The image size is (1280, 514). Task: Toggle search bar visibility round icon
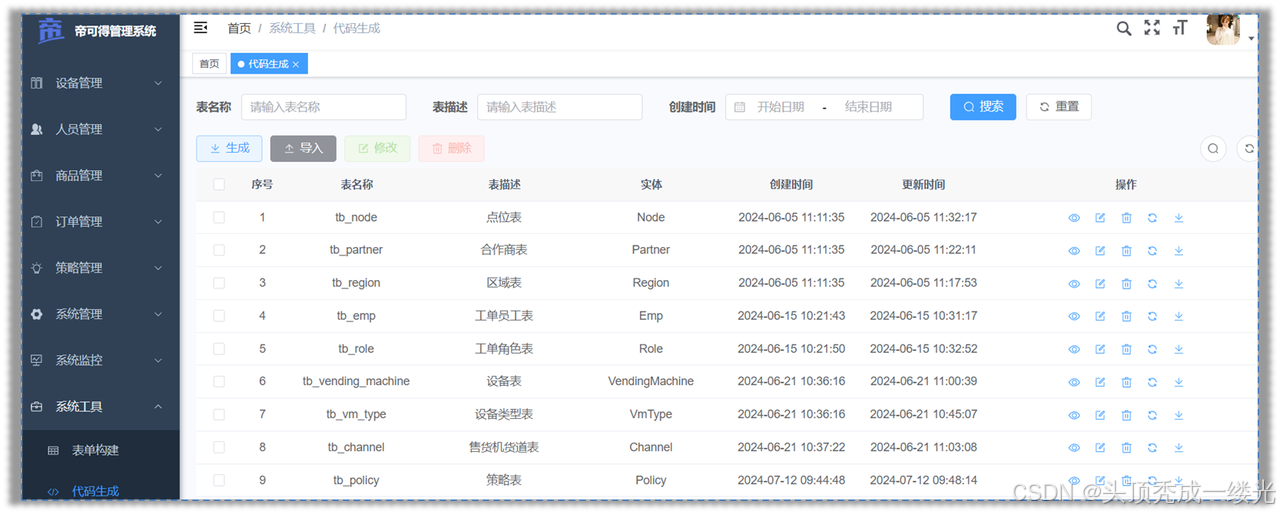[x=1213, y=149]
